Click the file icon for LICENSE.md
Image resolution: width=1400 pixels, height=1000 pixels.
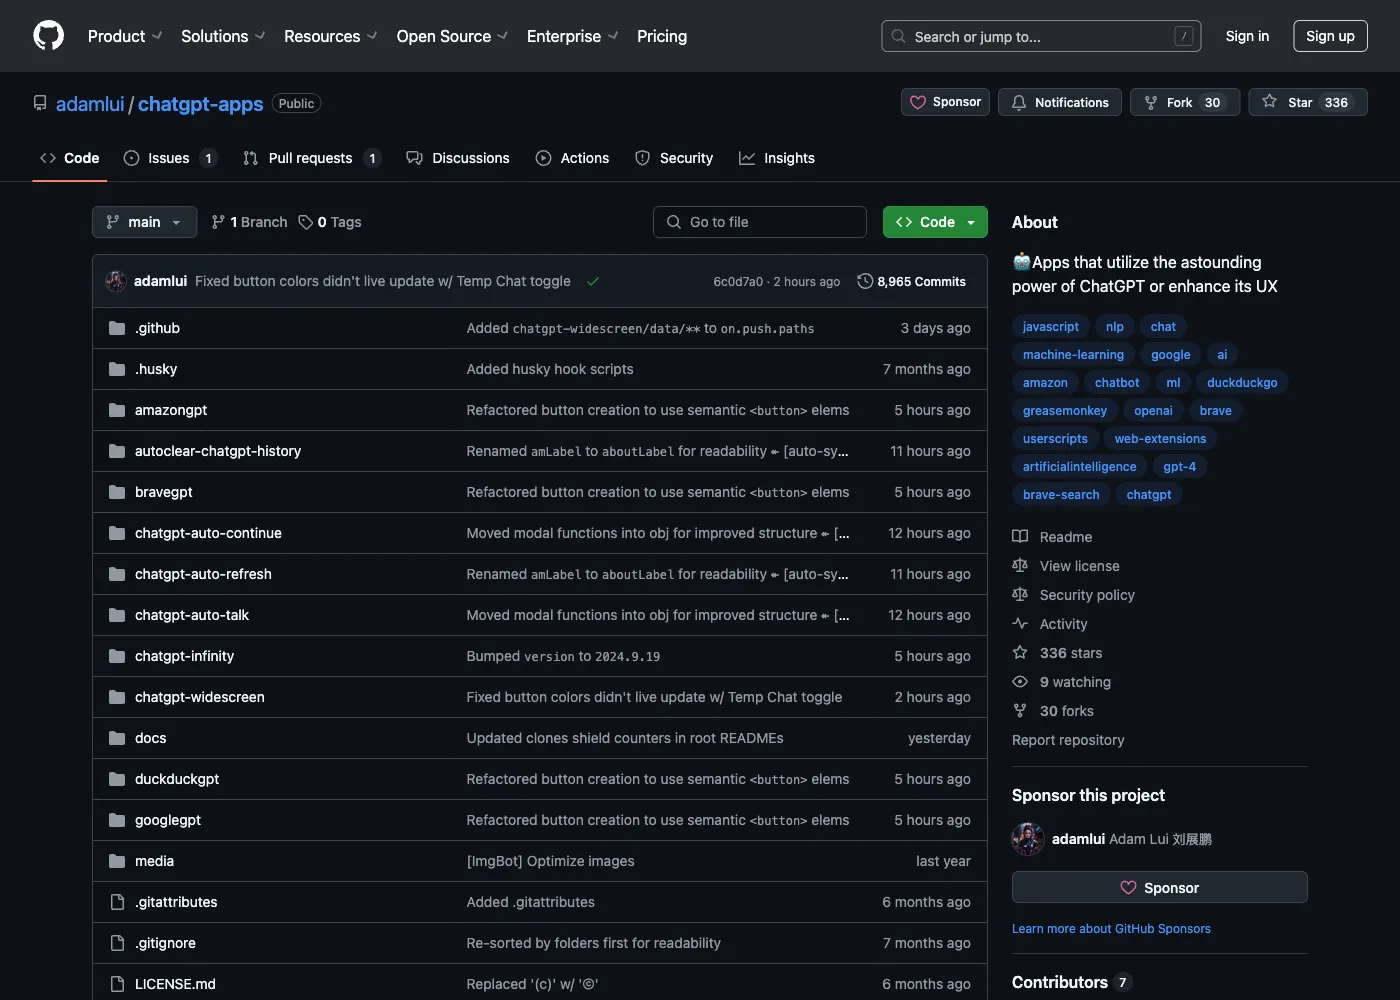(117, 984)
